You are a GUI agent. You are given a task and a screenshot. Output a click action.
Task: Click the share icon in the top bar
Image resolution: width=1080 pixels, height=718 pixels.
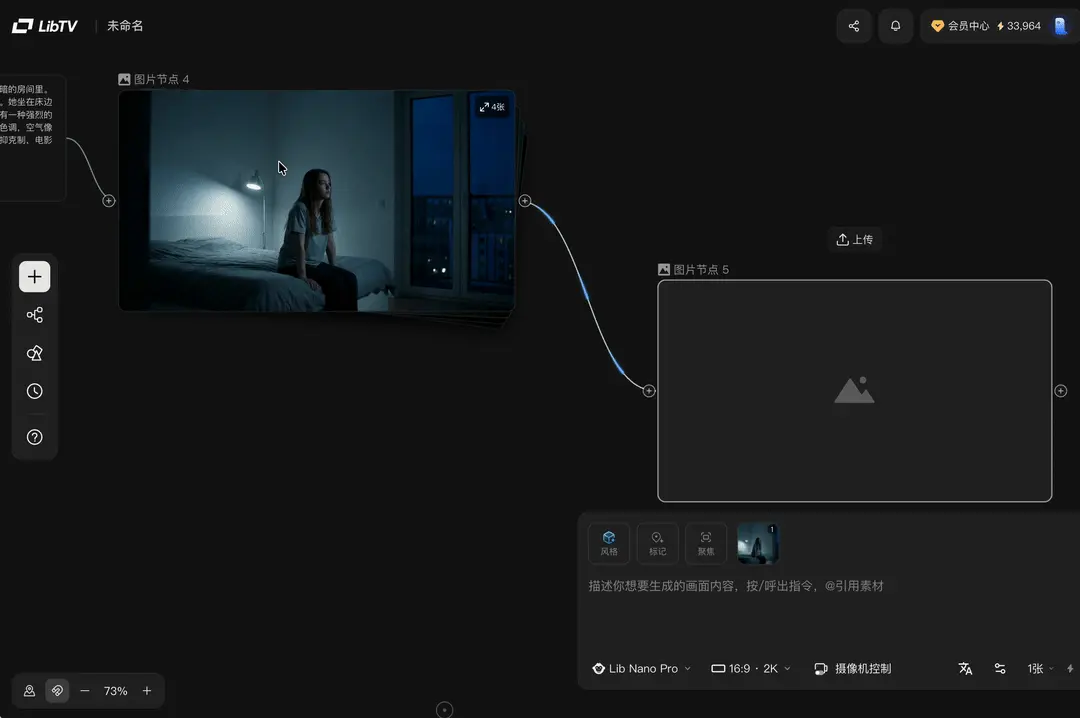(853, 26)
